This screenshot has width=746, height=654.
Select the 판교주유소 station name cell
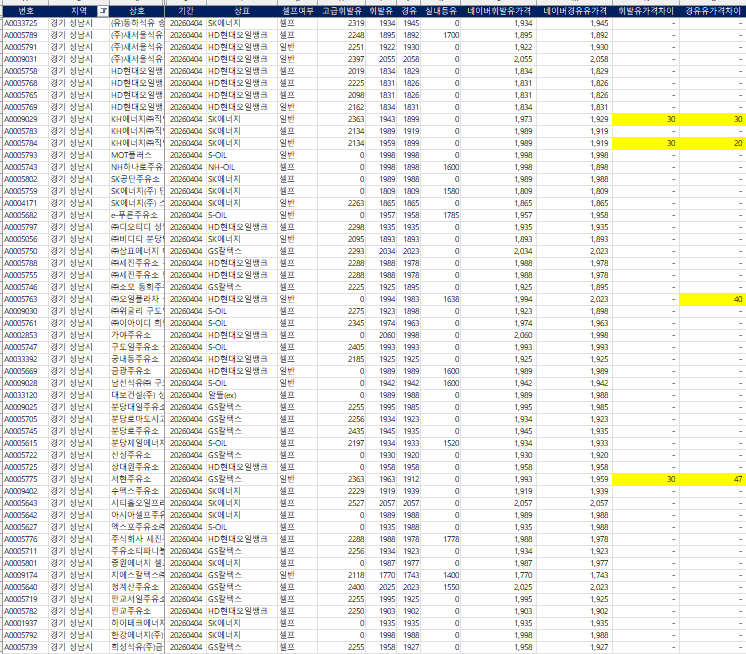click(137, 611)
